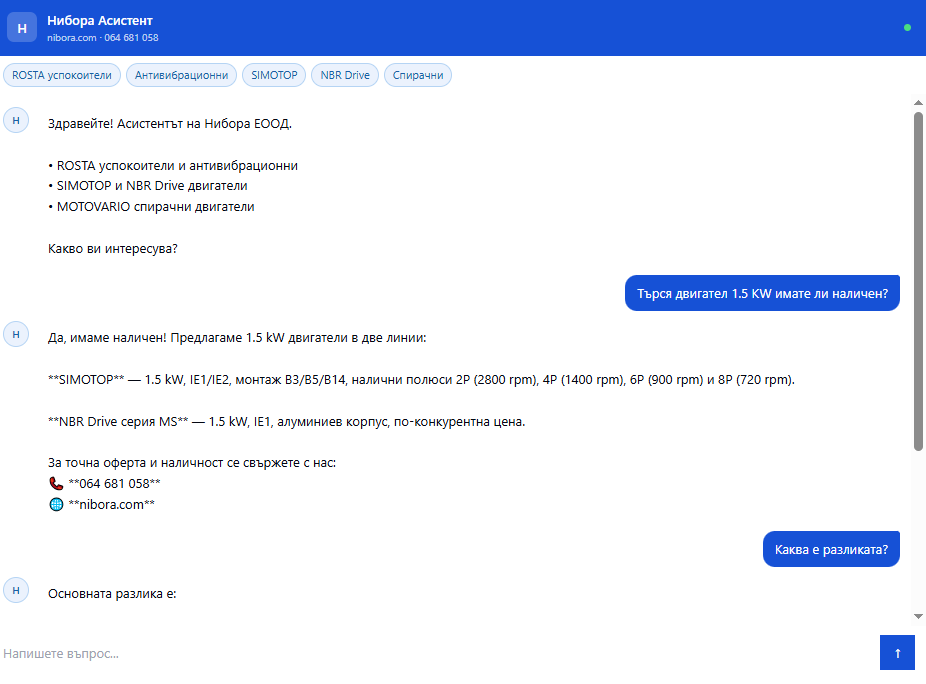The width and height of the screenshot is (926, 684).
Task: Focus the Напишете въпрос message field
Action: 438,653
